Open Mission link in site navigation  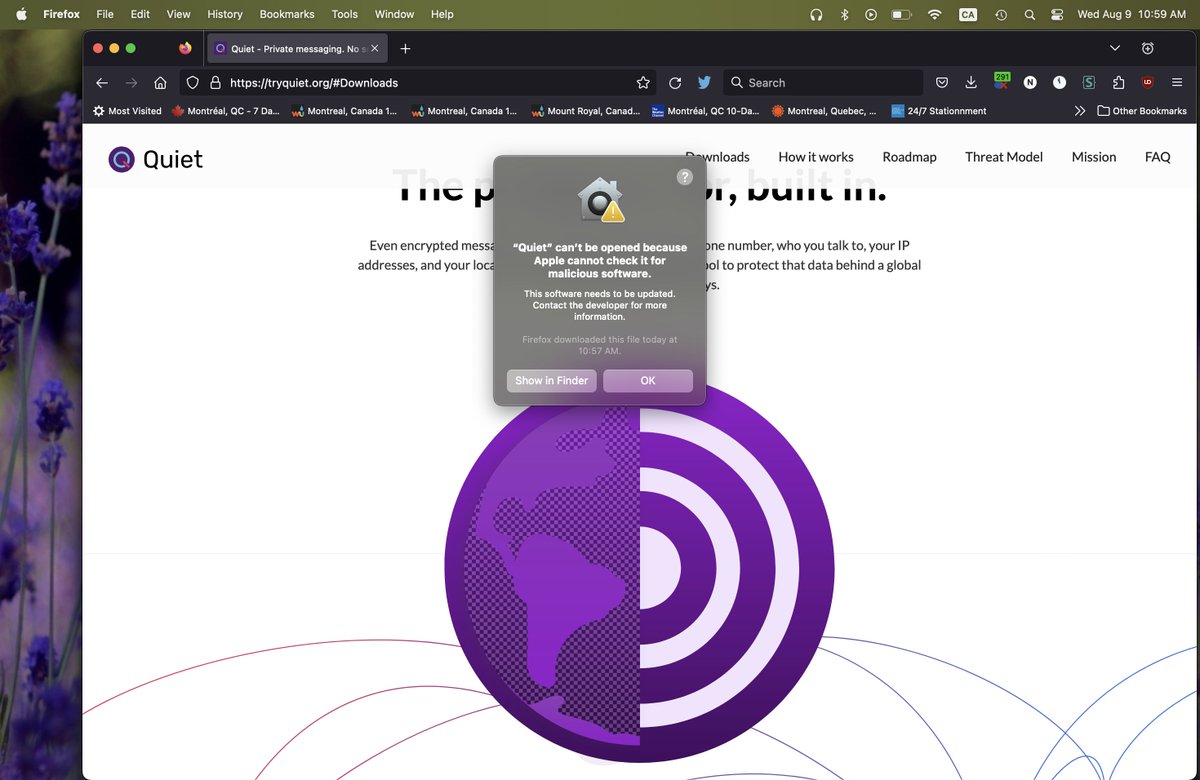click(1094, 157)
